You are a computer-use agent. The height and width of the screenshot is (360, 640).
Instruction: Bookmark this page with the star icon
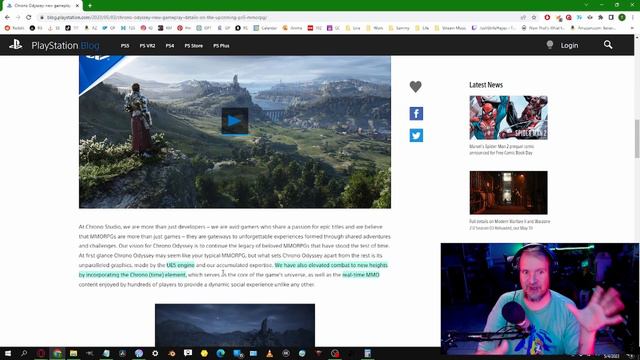(534, 18)
